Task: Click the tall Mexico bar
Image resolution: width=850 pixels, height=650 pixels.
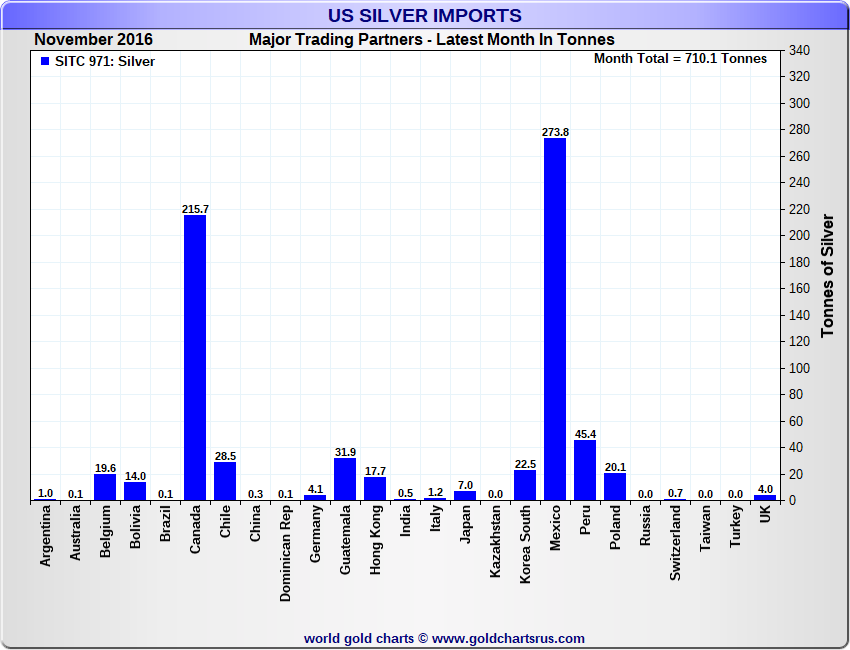Action: point(555,320)
